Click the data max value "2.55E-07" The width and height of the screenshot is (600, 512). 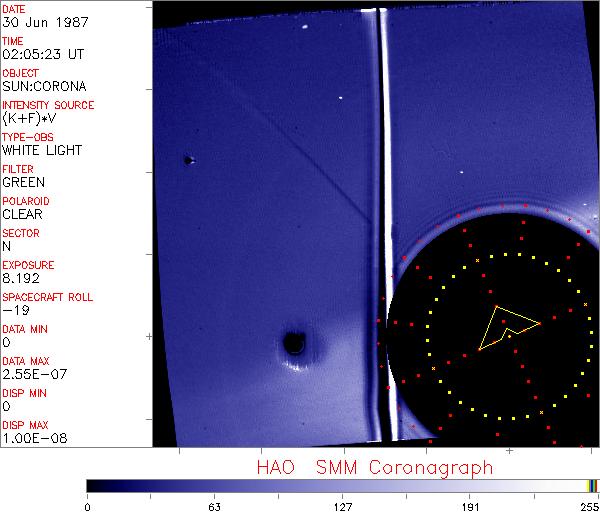[x=29, y=374]
